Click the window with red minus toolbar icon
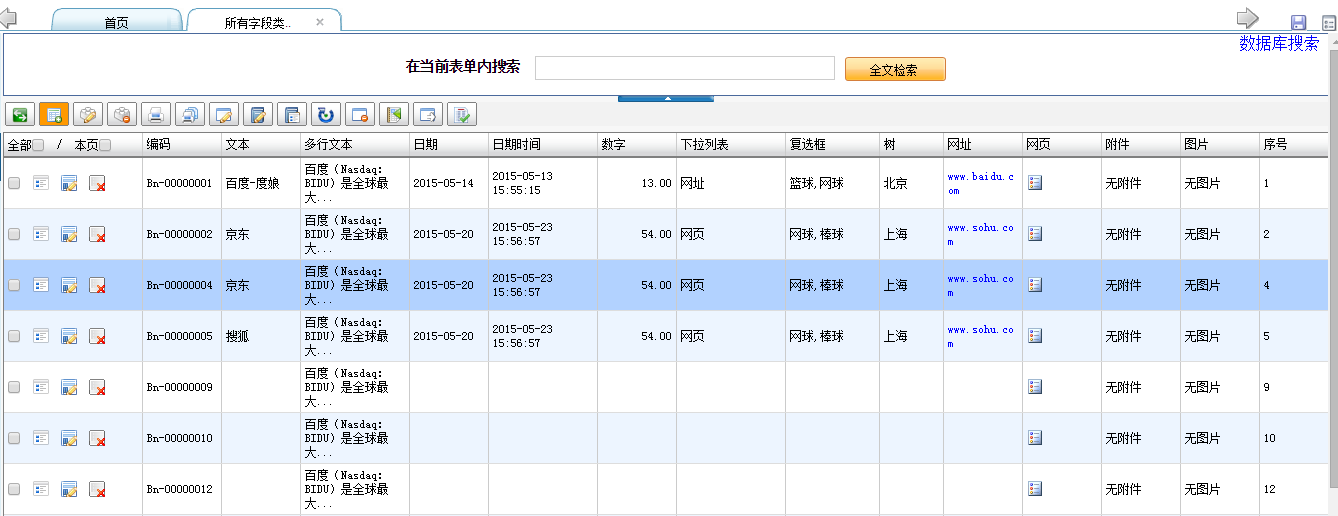This screenshot has height=516, width=1338. click(360, 114)
